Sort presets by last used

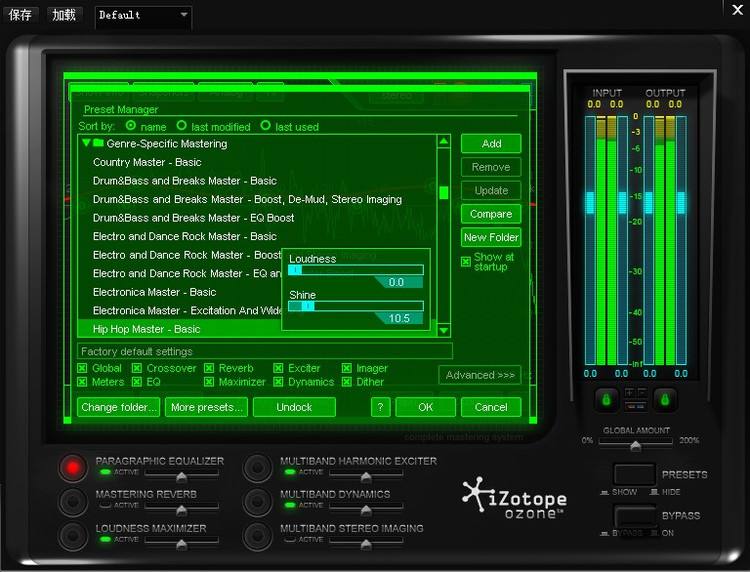(x=265, y=125)
